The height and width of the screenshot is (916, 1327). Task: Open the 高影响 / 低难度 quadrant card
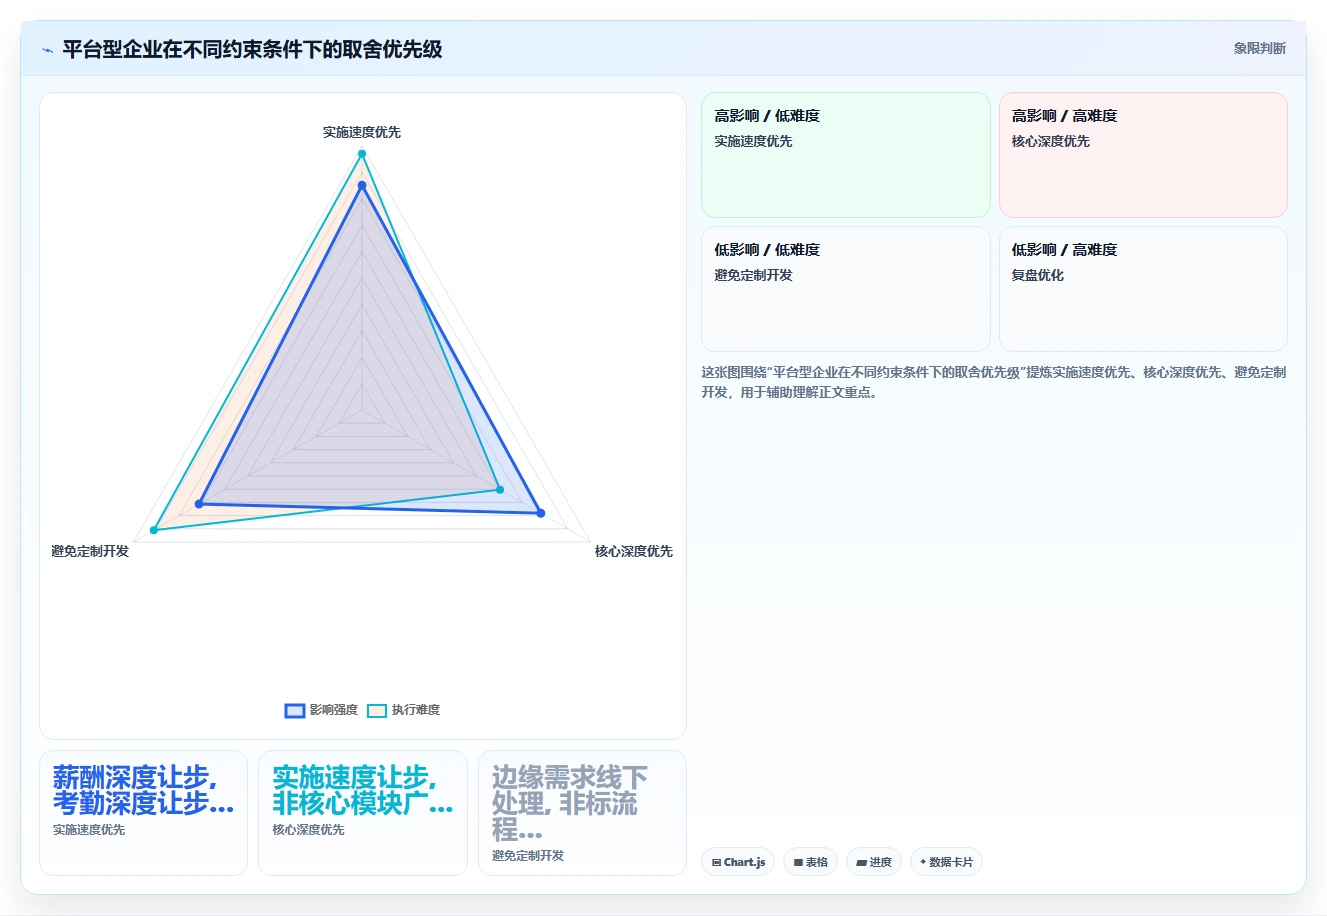846,155
